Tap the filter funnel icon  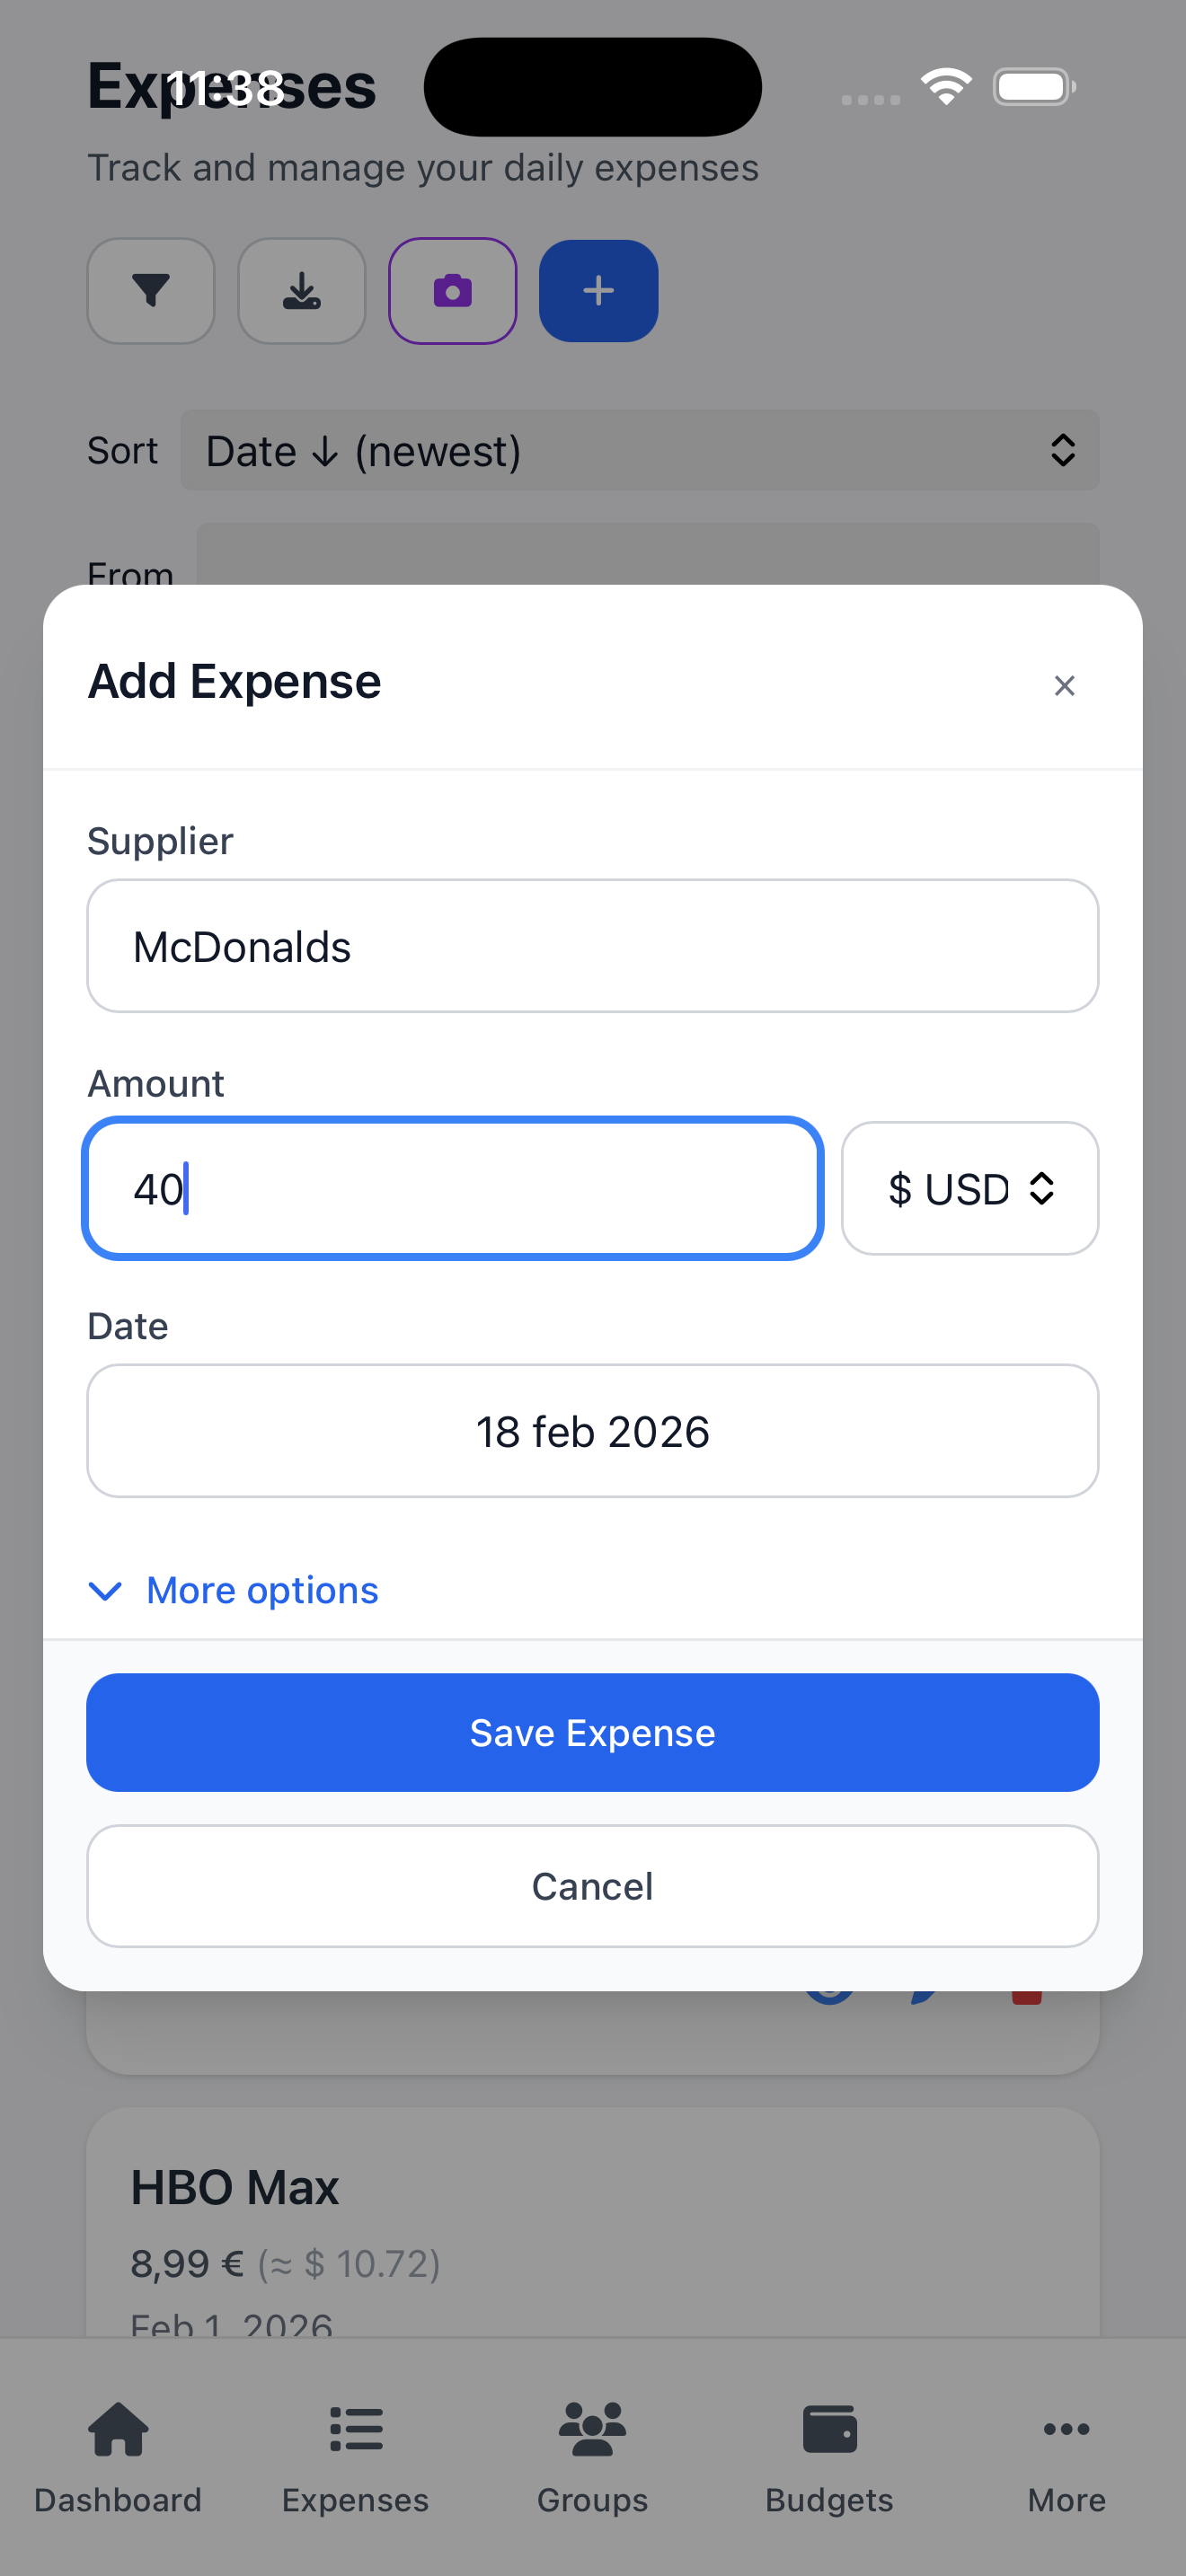(151, 291)
